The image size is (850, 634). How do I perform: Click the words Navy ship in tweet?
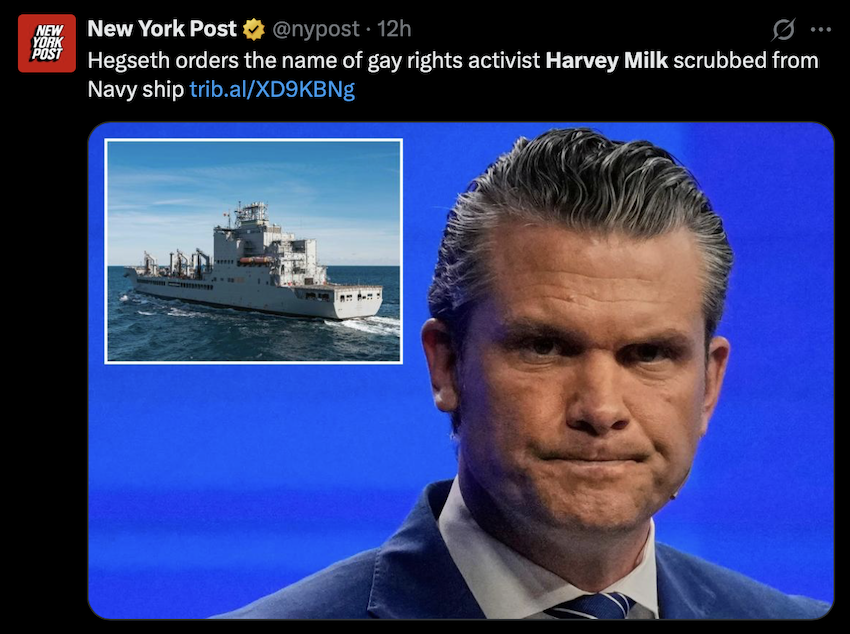click(x=136, y=89)
